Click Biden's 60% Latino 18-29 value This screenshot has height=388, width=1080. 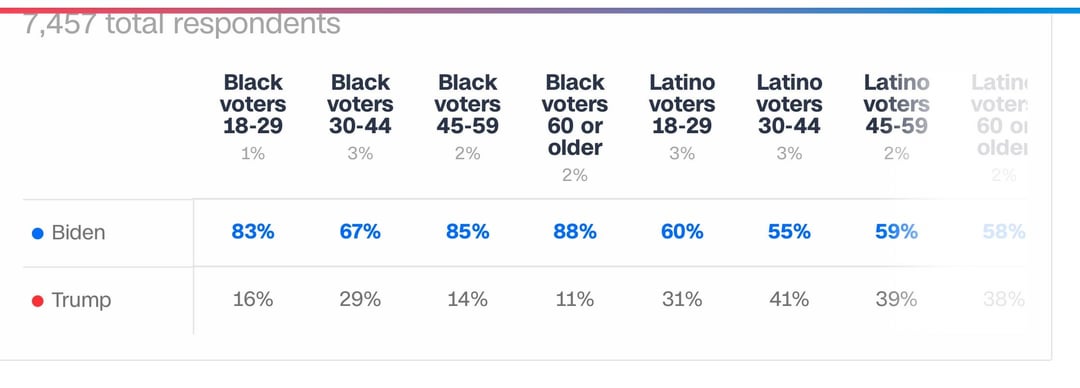[x=682, y=232]
